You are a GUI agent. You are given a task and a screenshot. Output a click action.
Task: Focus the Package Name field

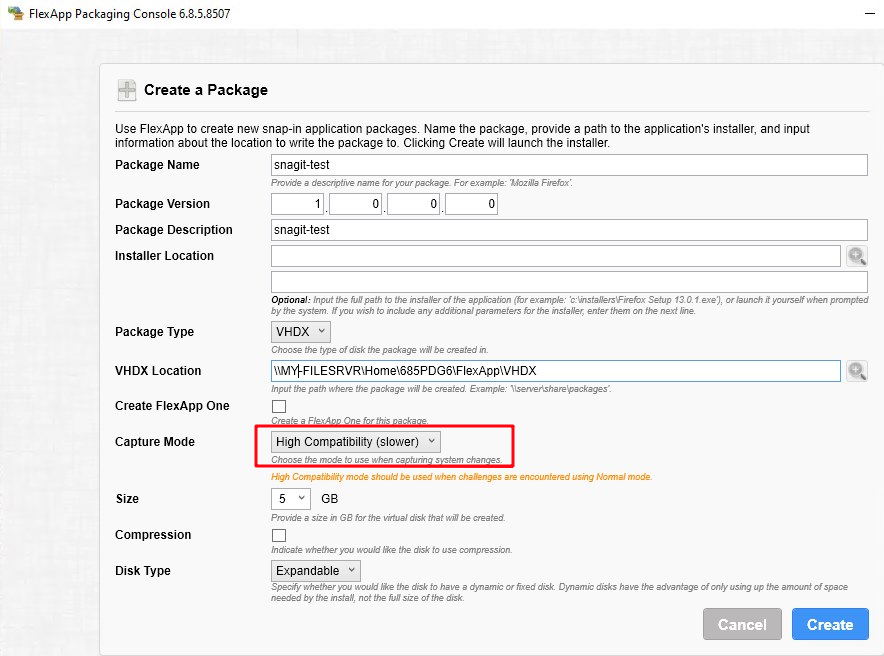(569, 165)
